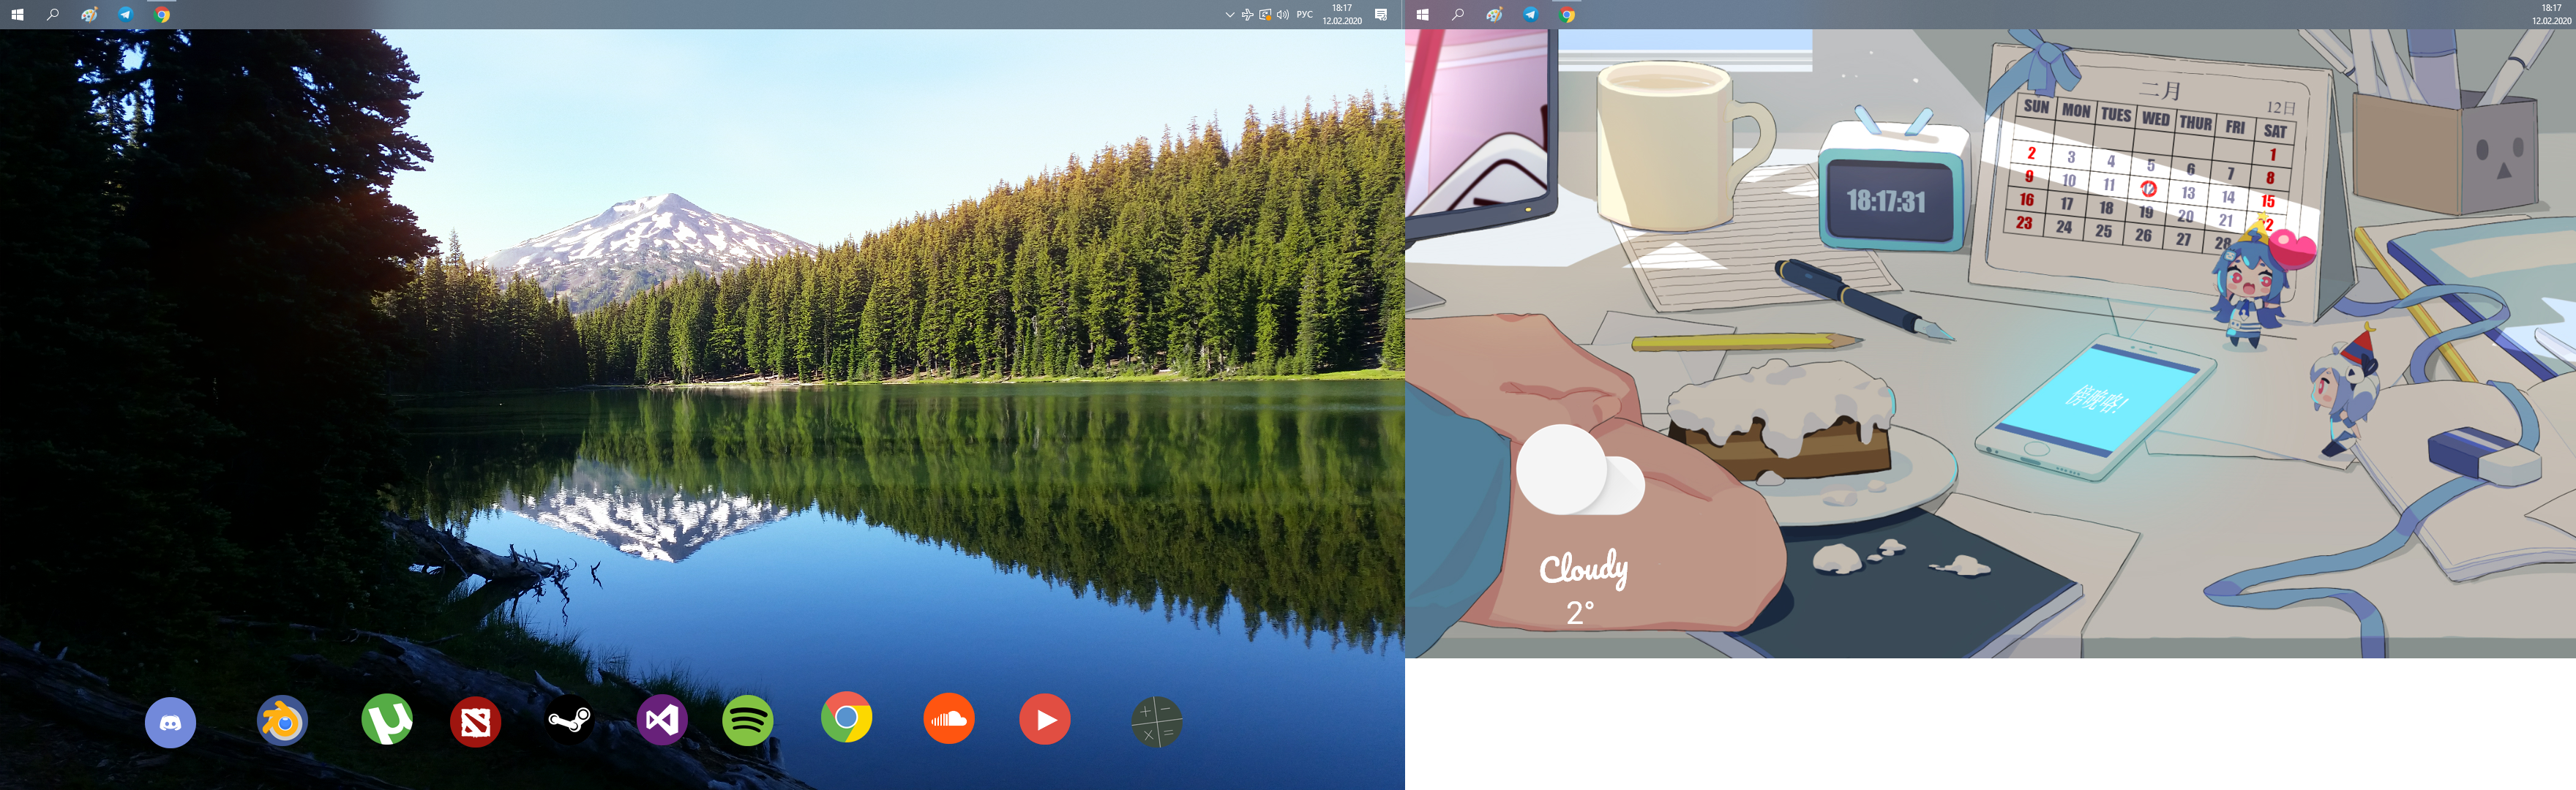Expand the hidden system tray icons
The image size is (2576, 790).
click(x=1230, y=15)
